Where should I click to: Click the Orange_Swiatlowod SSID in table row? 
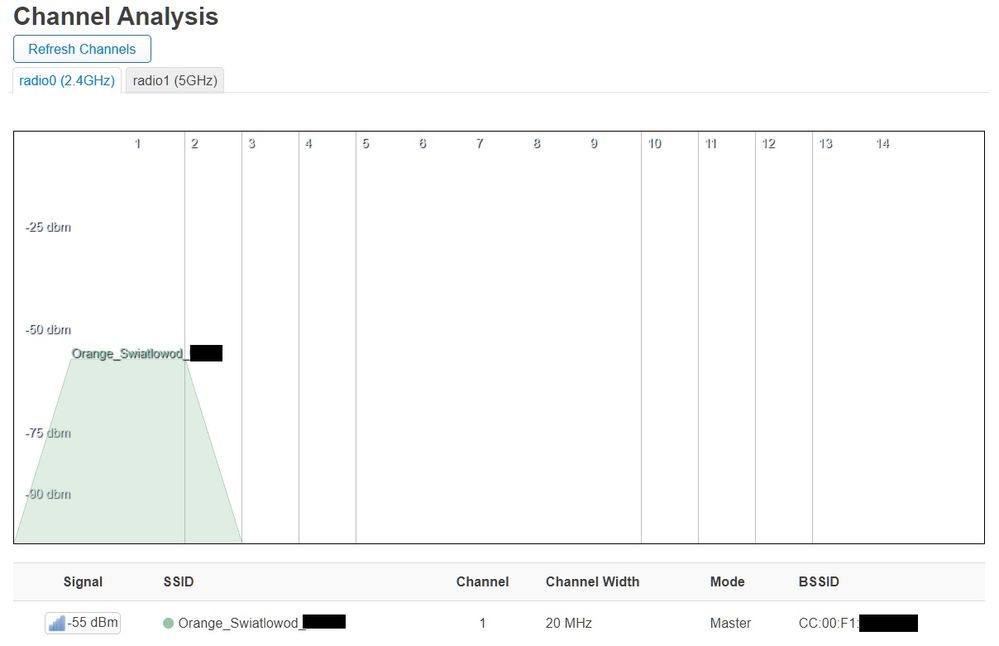click(x=238, y=623)
